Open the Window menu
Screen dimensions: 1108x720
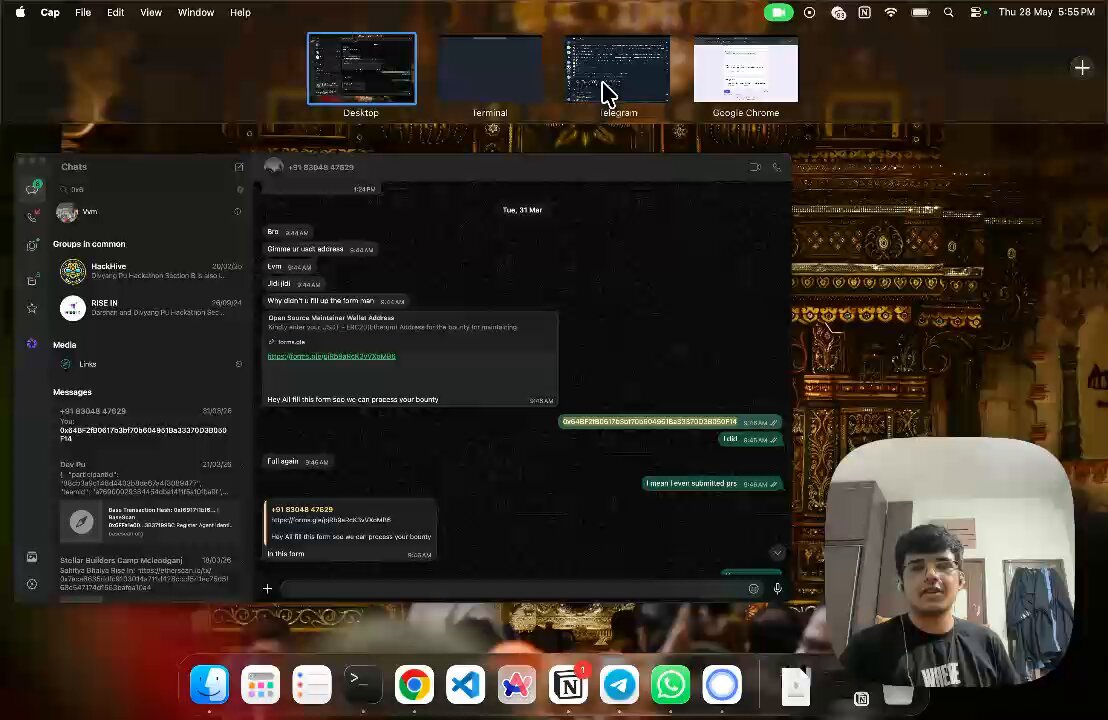coord(196,12)
